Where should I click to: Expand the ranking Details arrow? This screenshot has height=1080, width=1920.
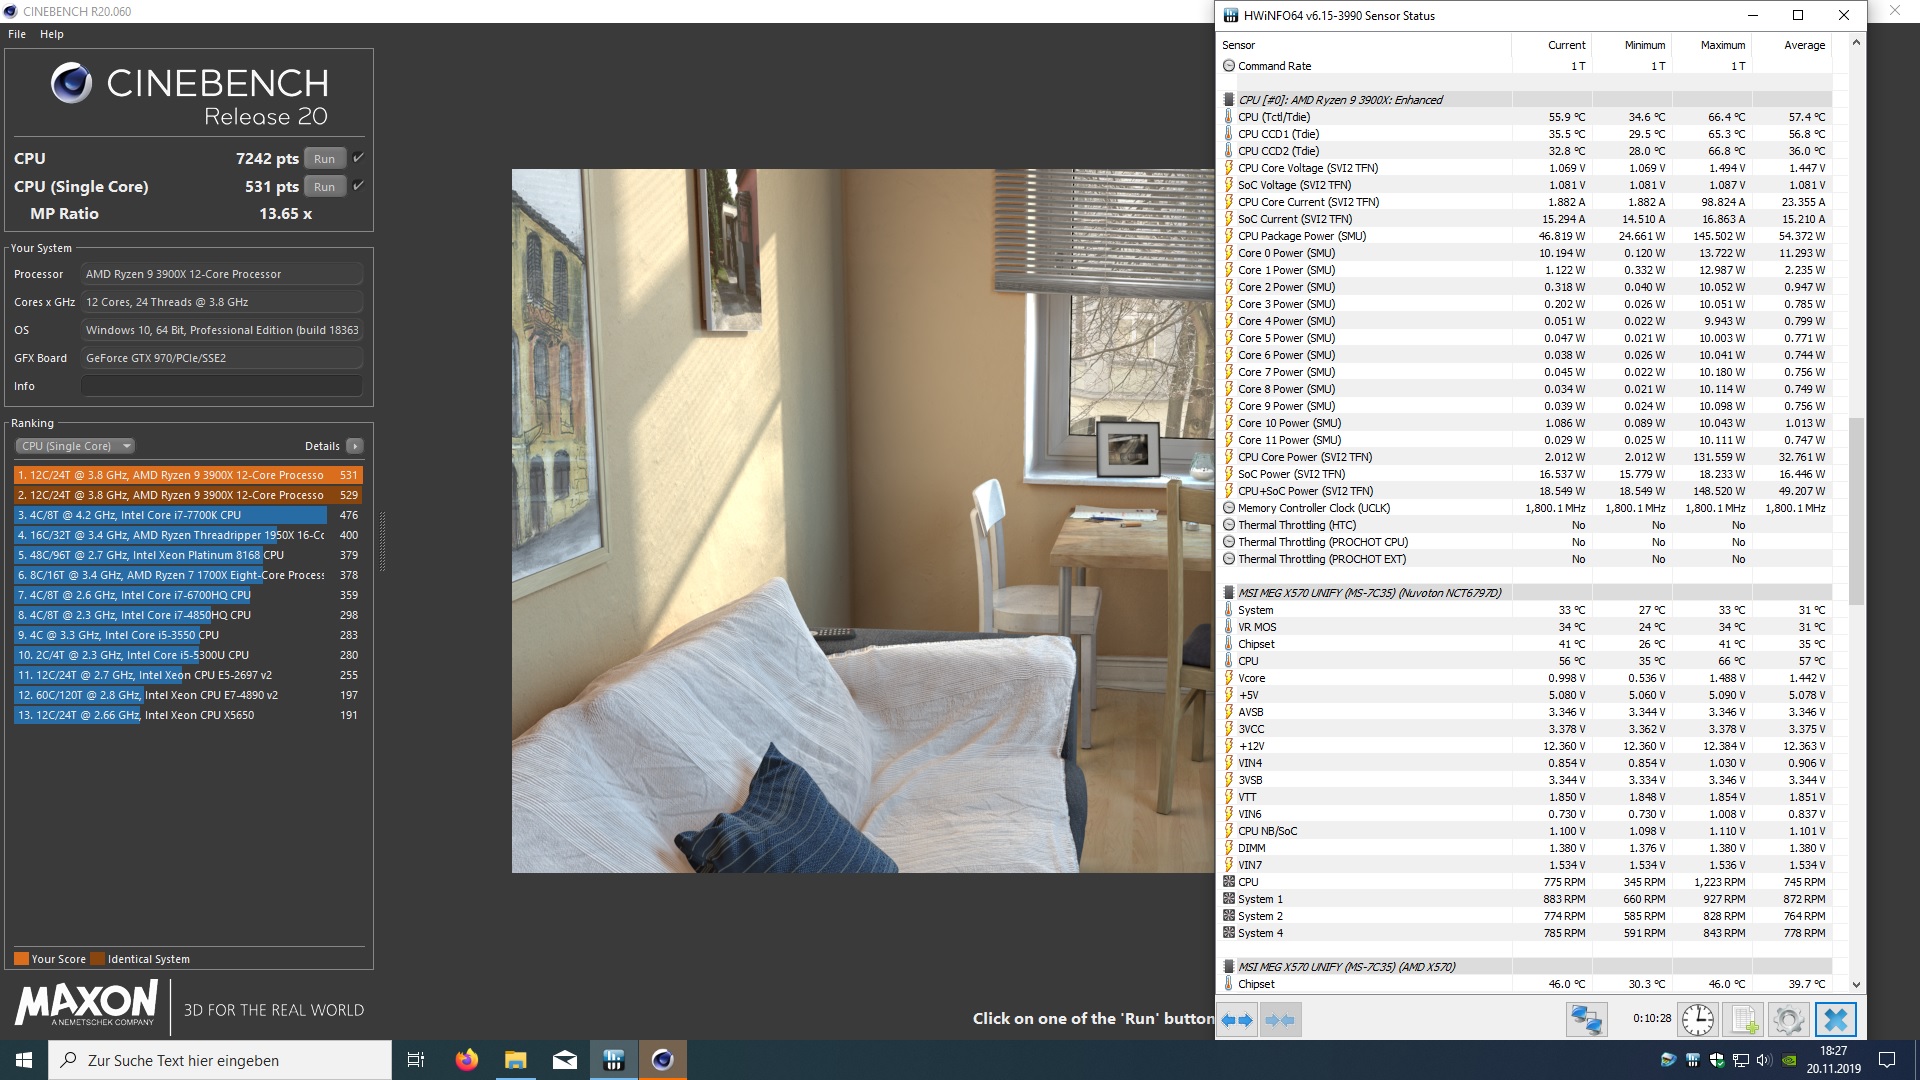tap(355, 446)
